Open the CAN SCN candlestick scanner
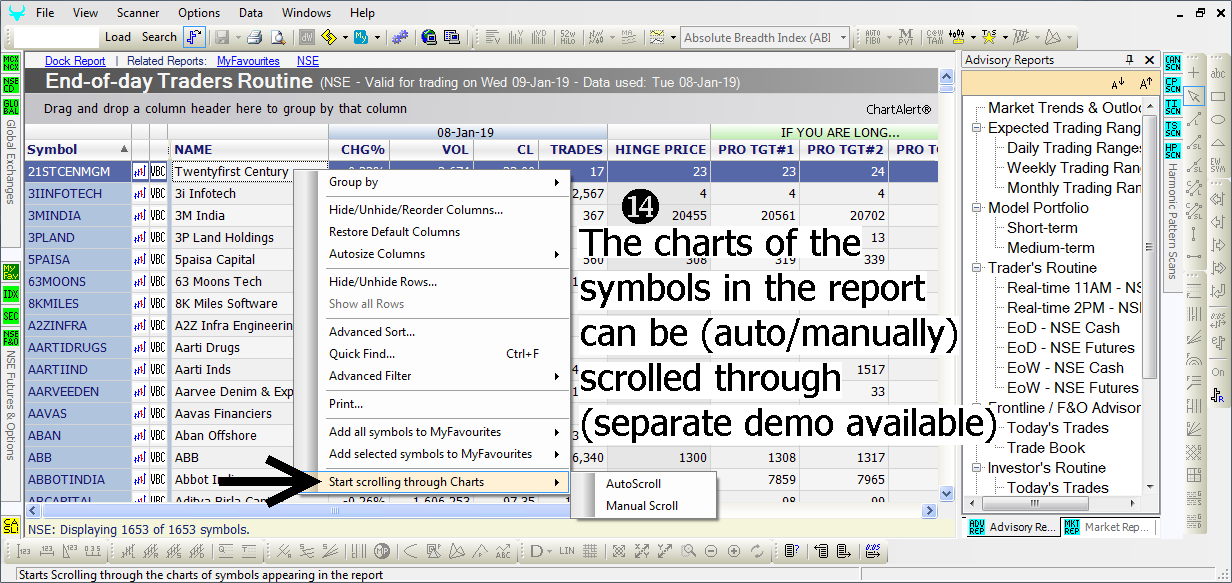 tap(1173, 64)
